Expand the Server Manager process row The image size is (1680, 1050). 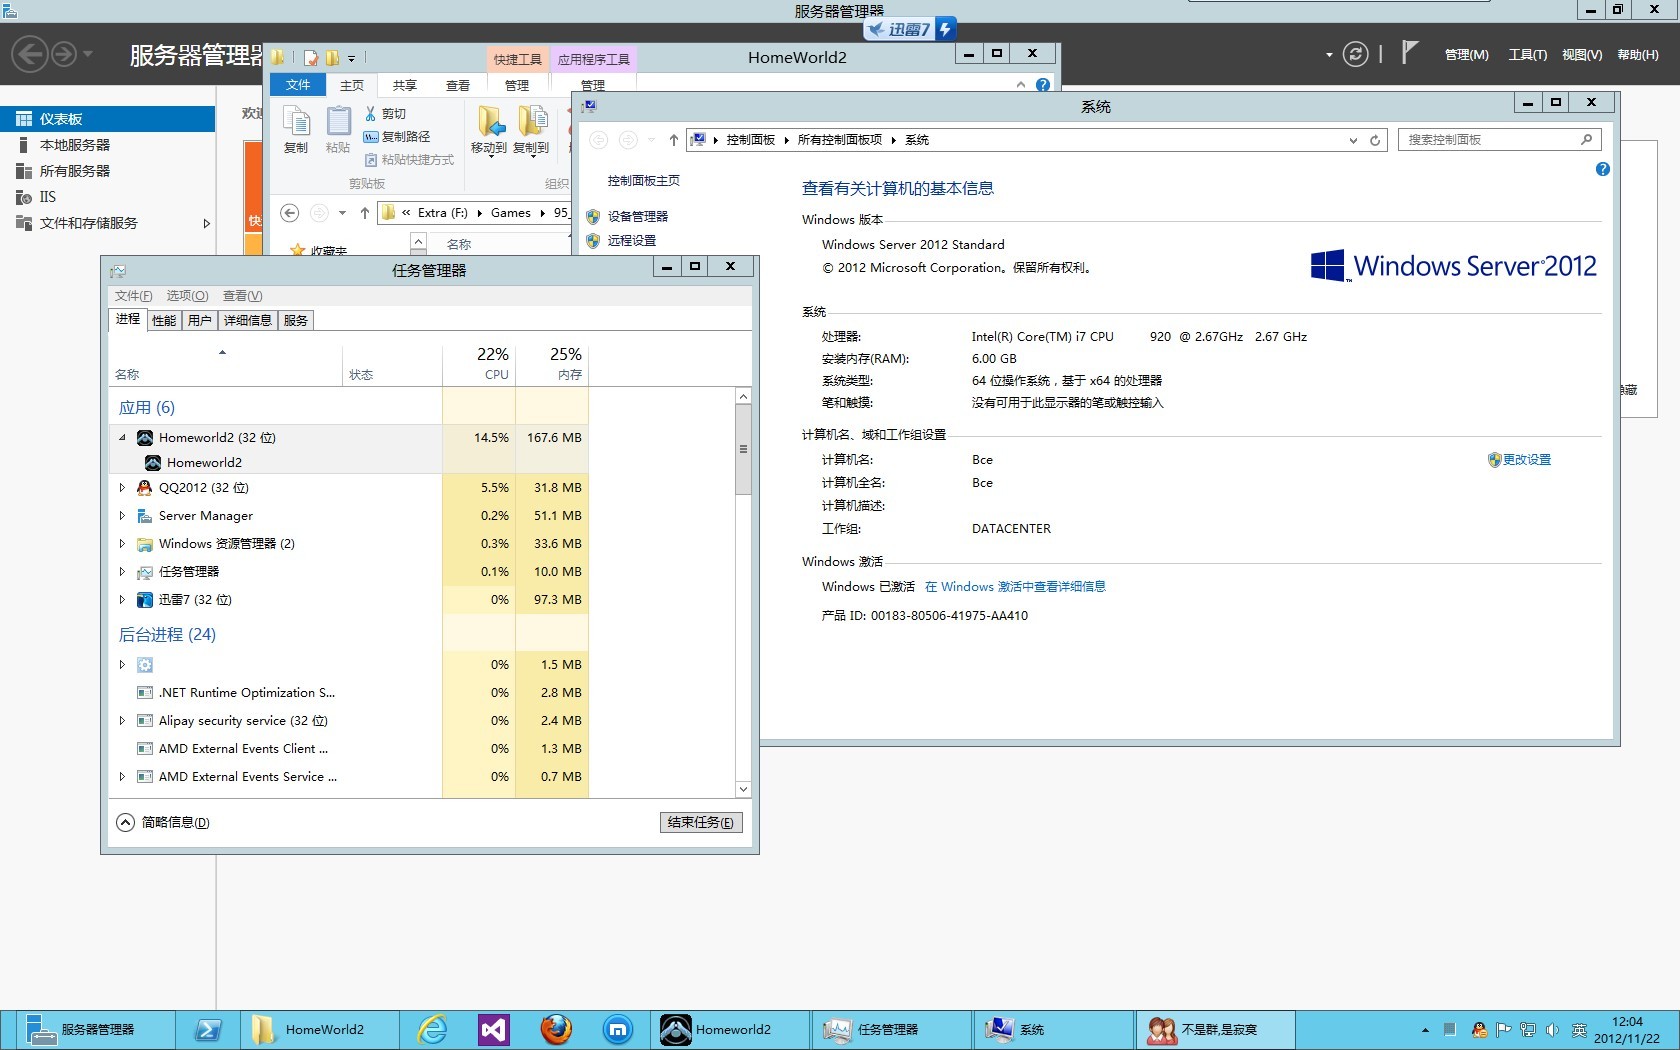click(x=123, y=515)
